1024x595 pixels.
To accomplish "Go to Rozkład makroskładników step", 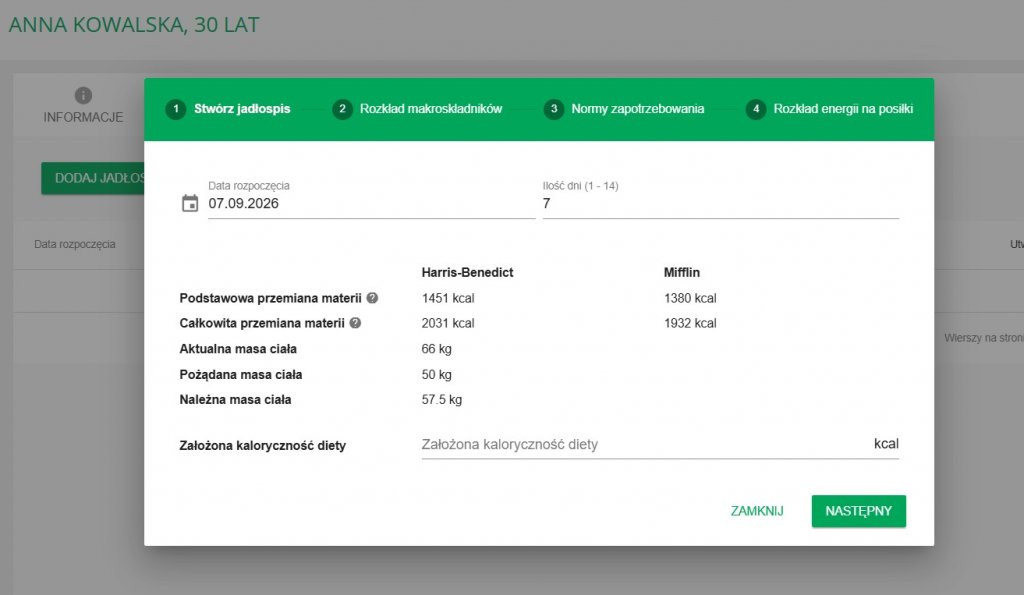I will [431, 109].
